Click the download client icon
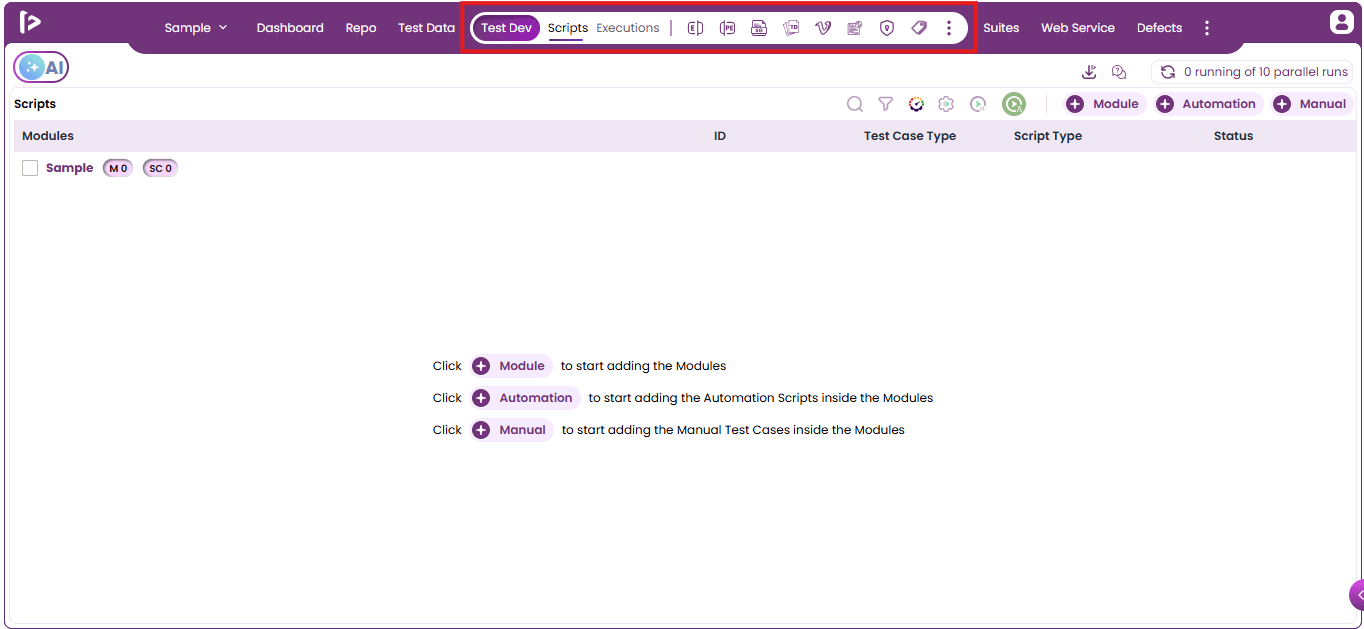1364x629 pixels. [x=1089, y=72]
